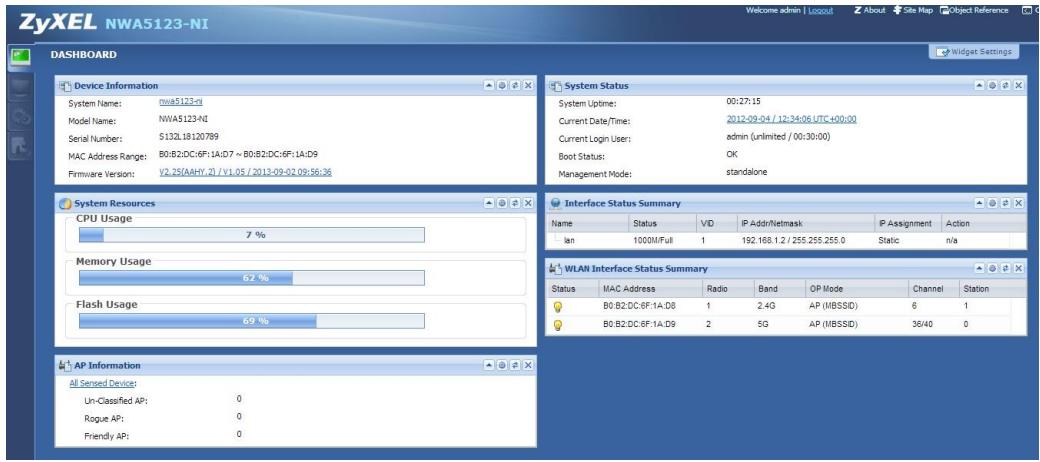1040x462 pixels.
Task: Click serial number S132L18120789
Action: pos(189,137)
